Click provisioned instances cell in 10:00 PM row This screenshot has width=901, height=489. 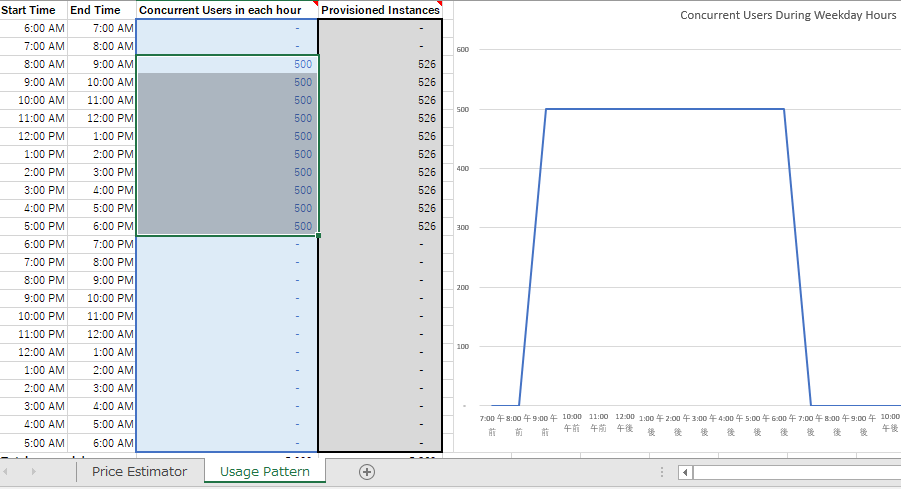[380, 316]
